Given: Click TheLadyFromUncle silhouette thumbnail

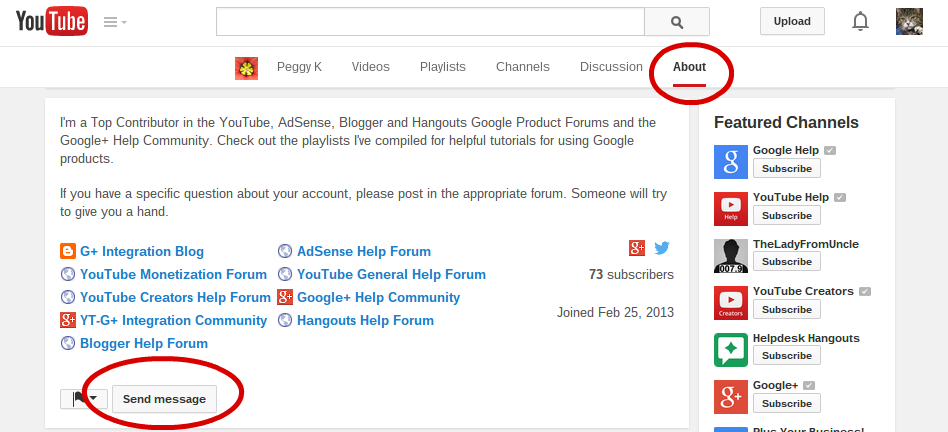Looking at the screenshot, I should pos(731,256).
